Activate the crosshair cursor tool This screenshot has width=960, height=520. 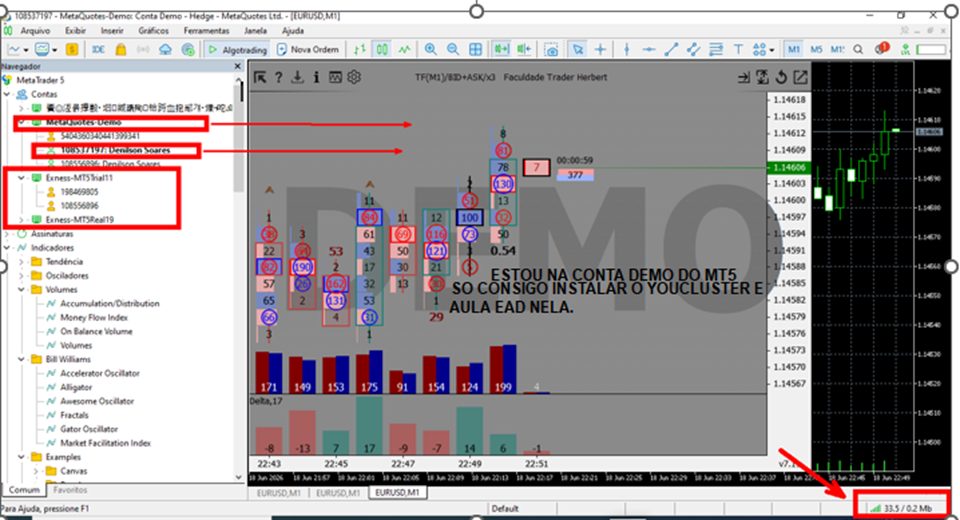(600, 50)
